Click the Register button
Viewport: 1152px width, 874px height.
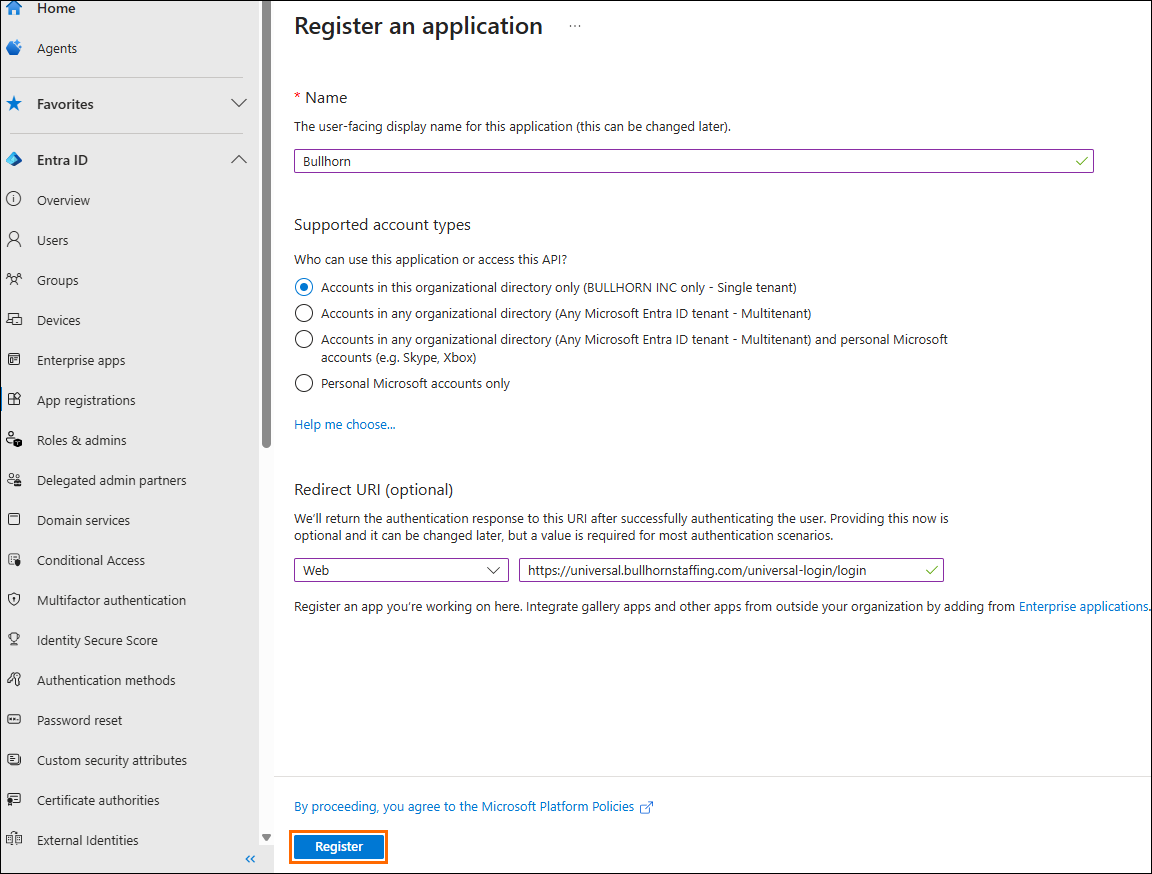tap(339, 846)
